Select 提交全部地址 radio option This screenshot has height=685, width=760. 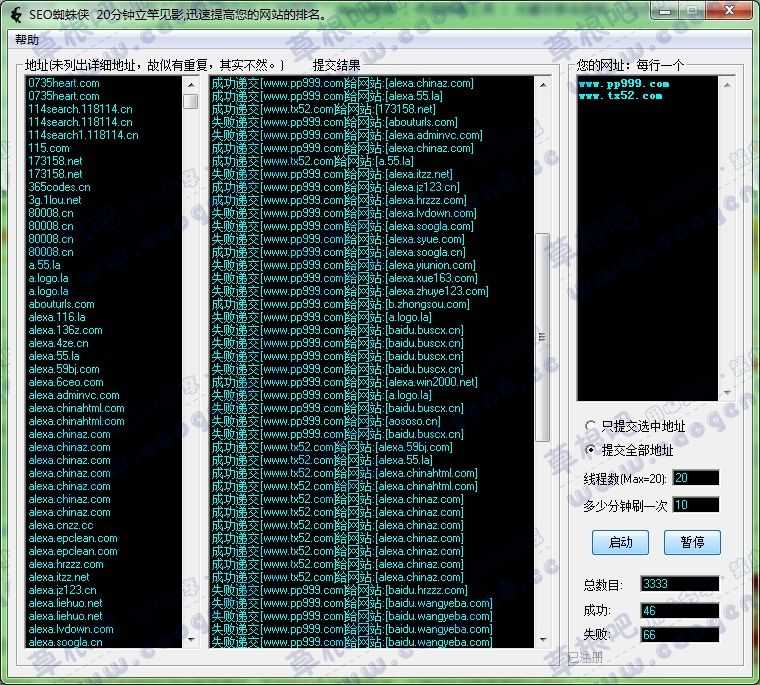(629, 450)
